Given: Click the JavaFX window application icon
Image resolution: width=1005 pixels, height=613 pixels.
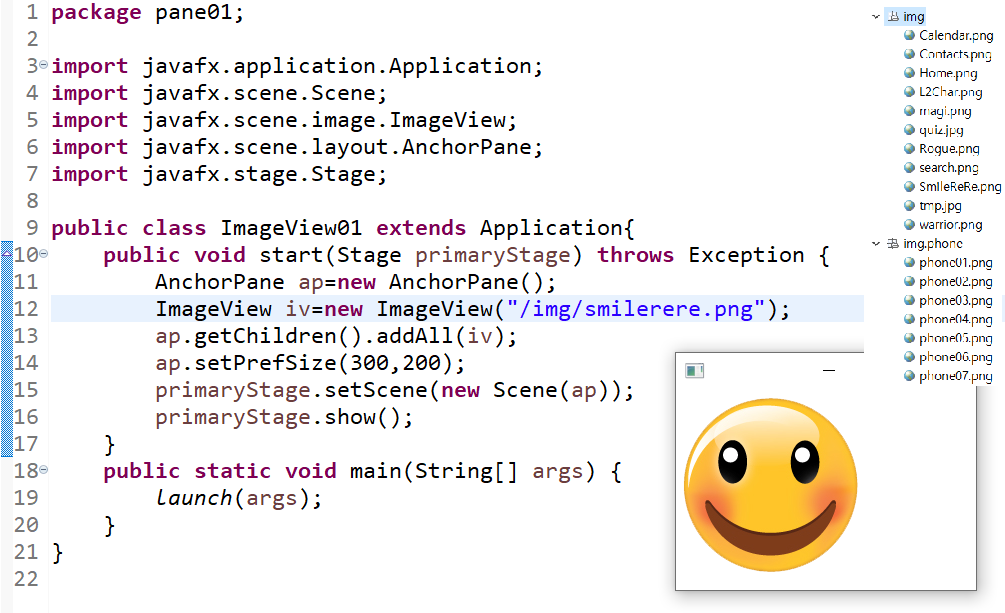Looking at the screenshot, I should point(694,371).
